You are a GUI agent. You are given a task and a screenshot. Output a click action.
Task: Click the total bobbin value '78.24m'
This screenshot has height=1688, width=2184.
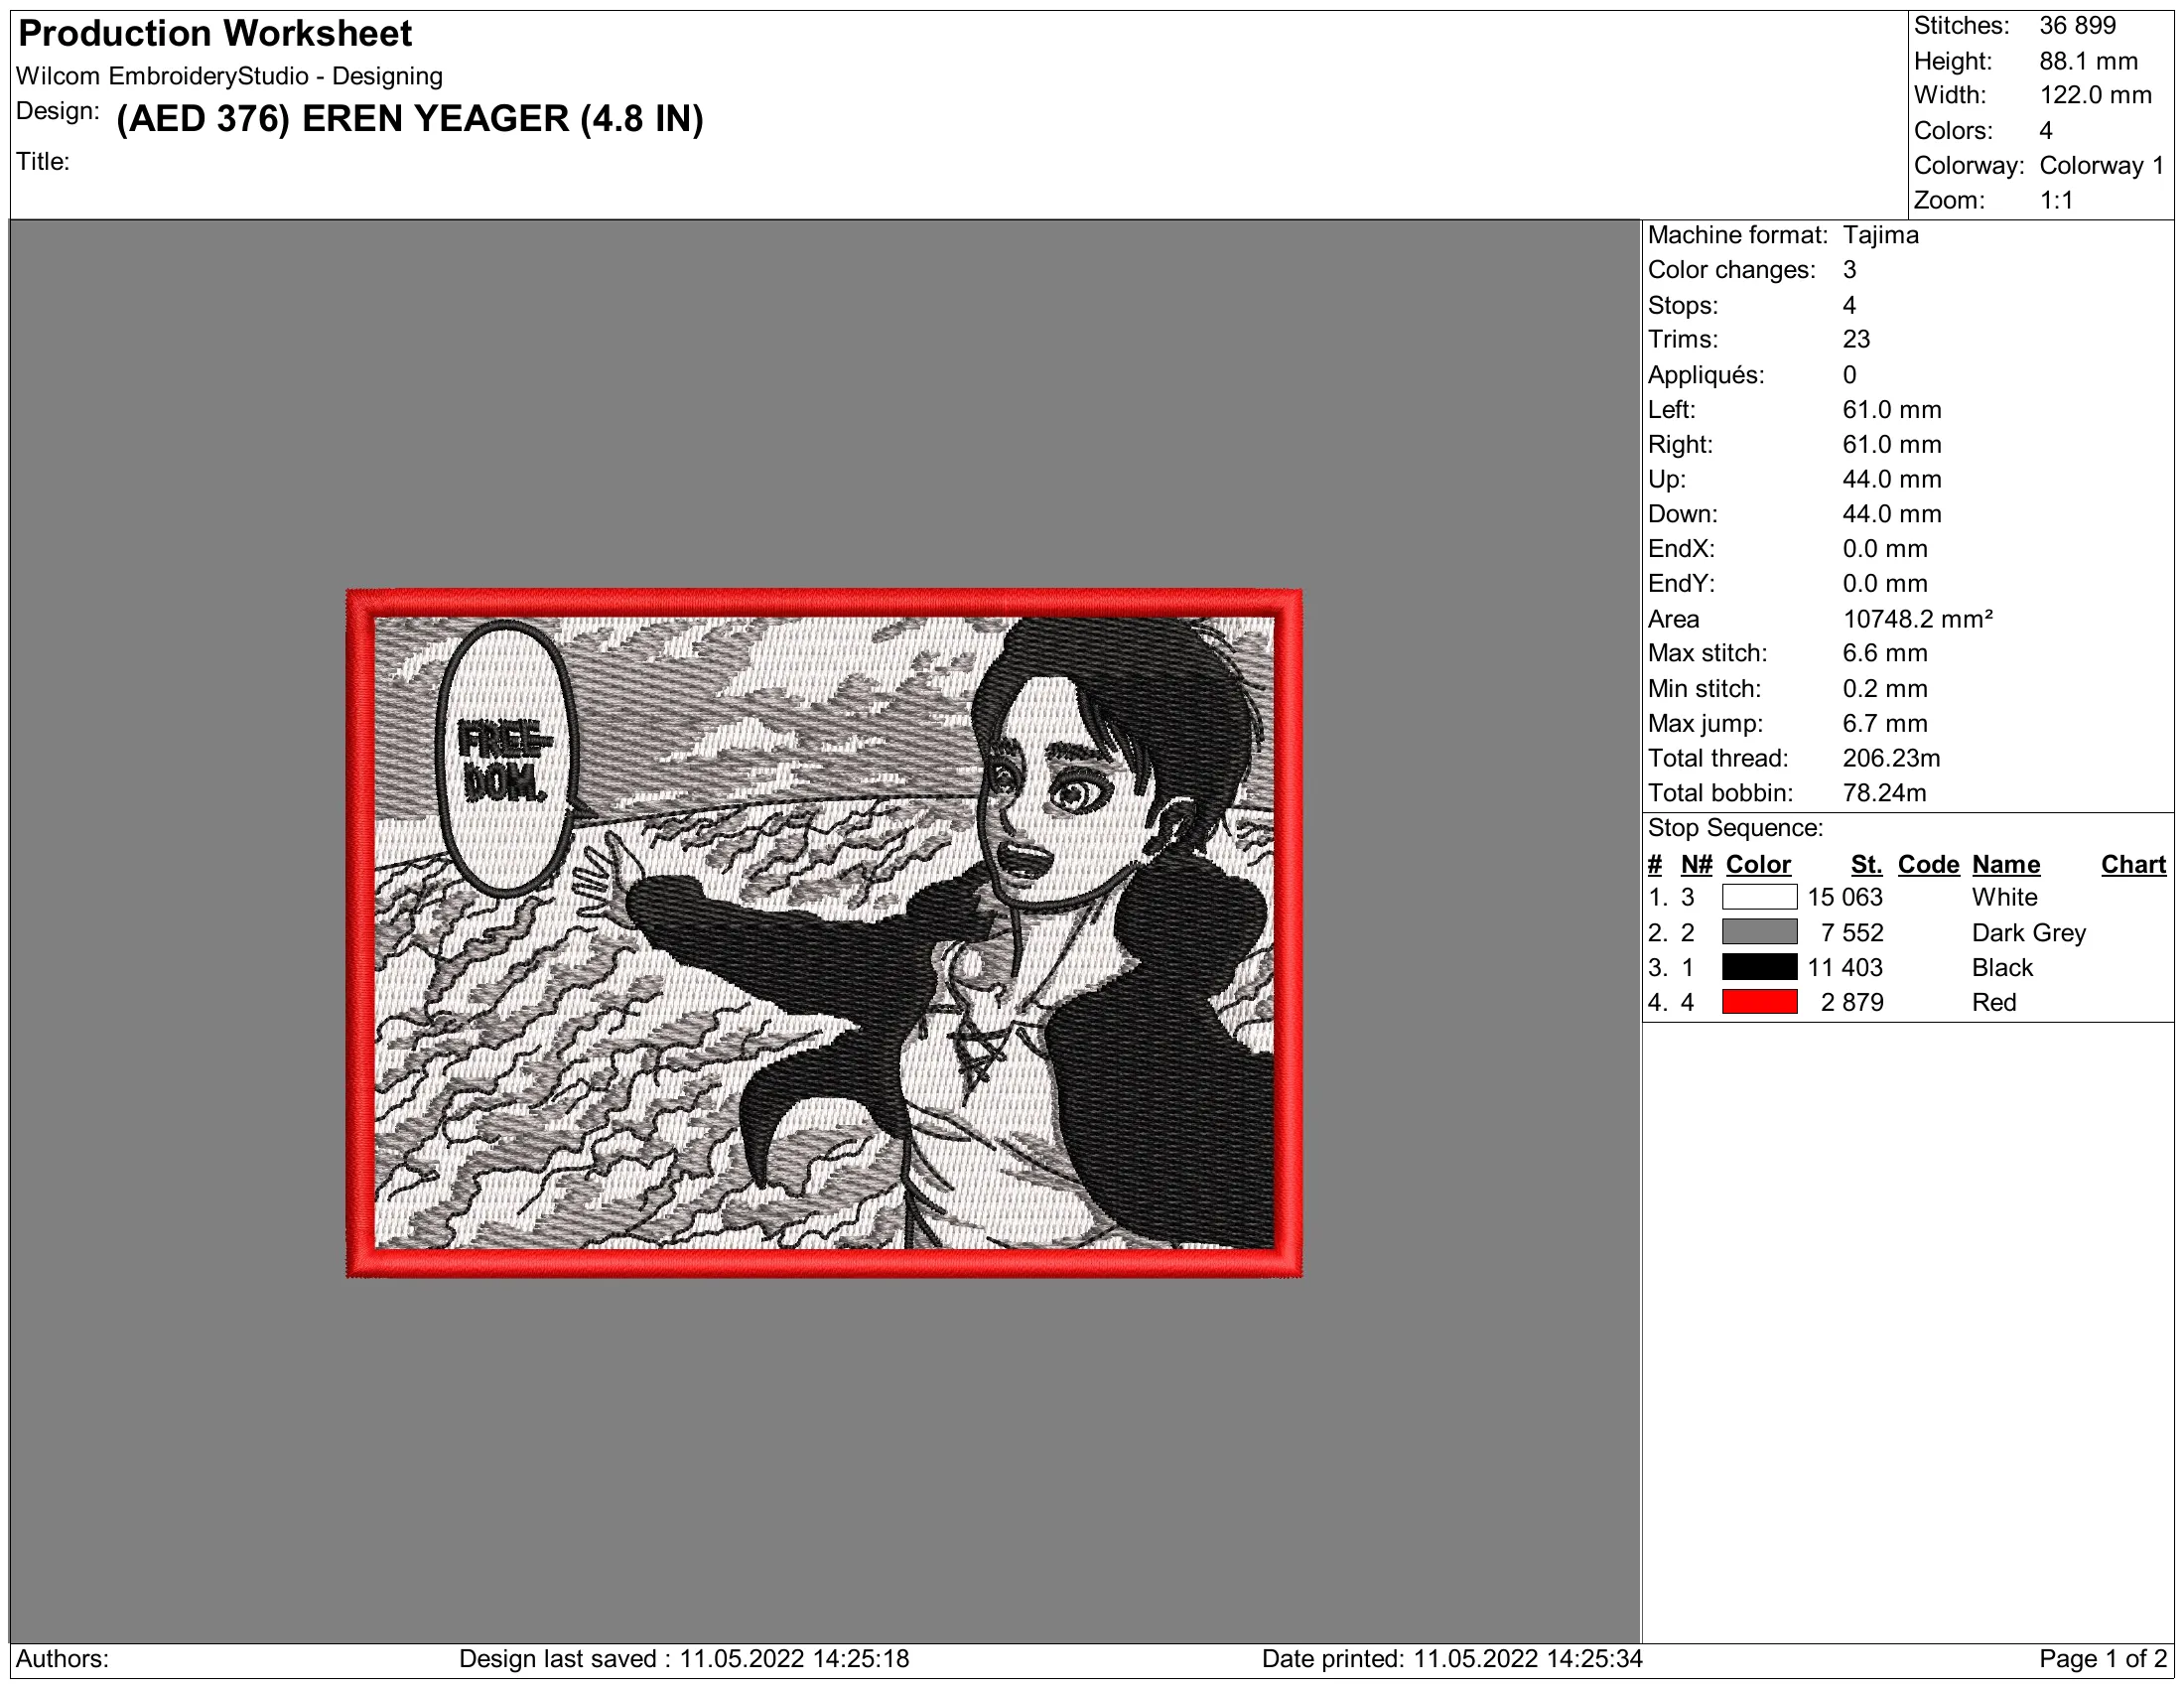1884,793
